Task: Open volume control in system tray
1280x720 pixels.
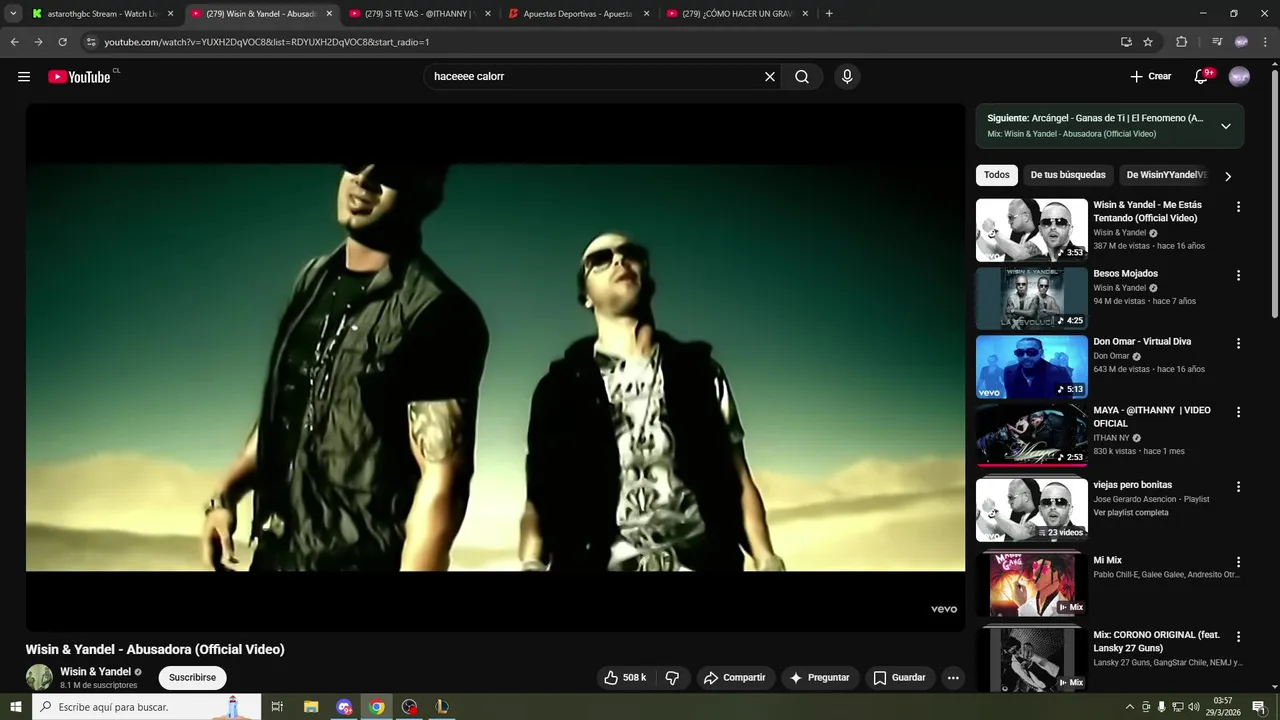Action: click(1194, 707)
